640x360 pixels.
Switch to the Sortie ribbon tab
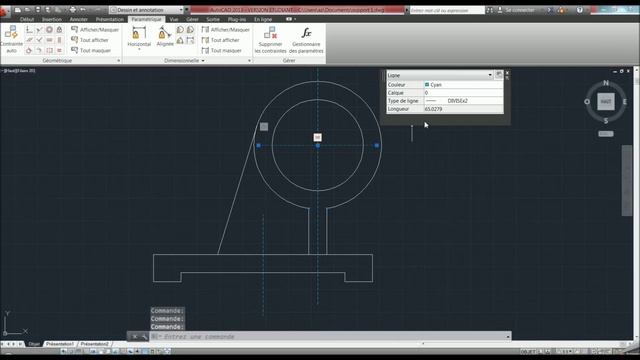tap(213, 19)
